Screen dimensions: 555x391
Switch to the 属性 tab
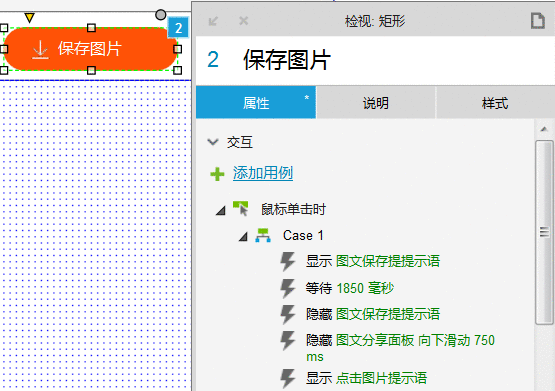[256, 102]
